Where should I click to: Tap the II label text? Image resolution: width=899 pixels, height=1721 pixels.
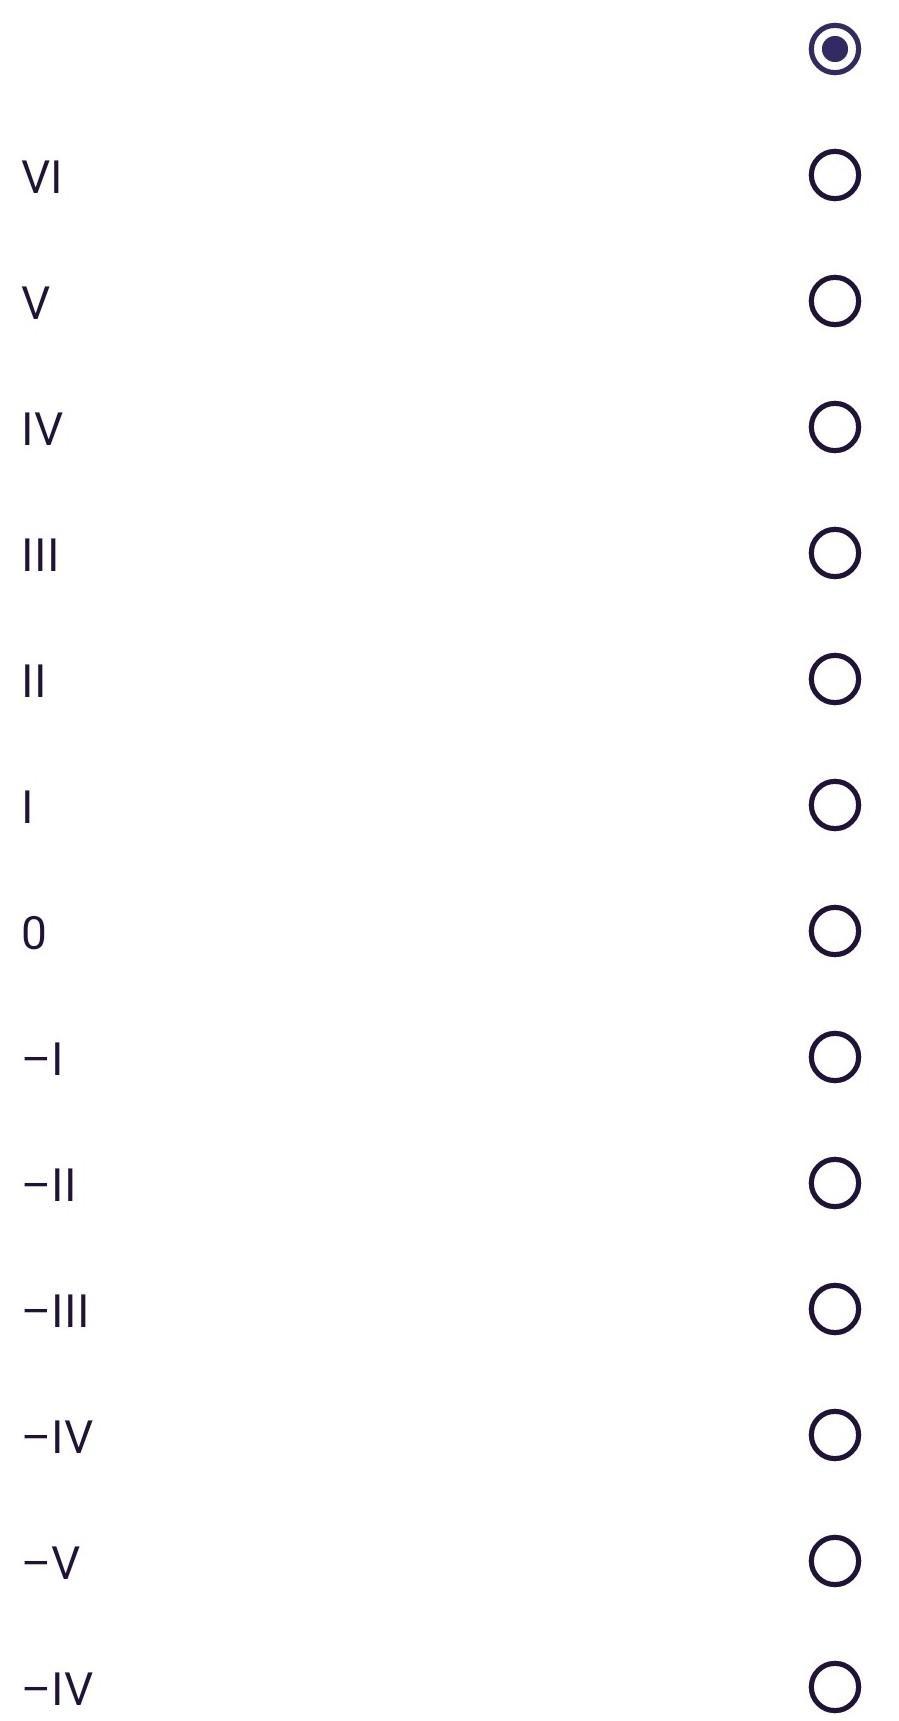(34, 682)
